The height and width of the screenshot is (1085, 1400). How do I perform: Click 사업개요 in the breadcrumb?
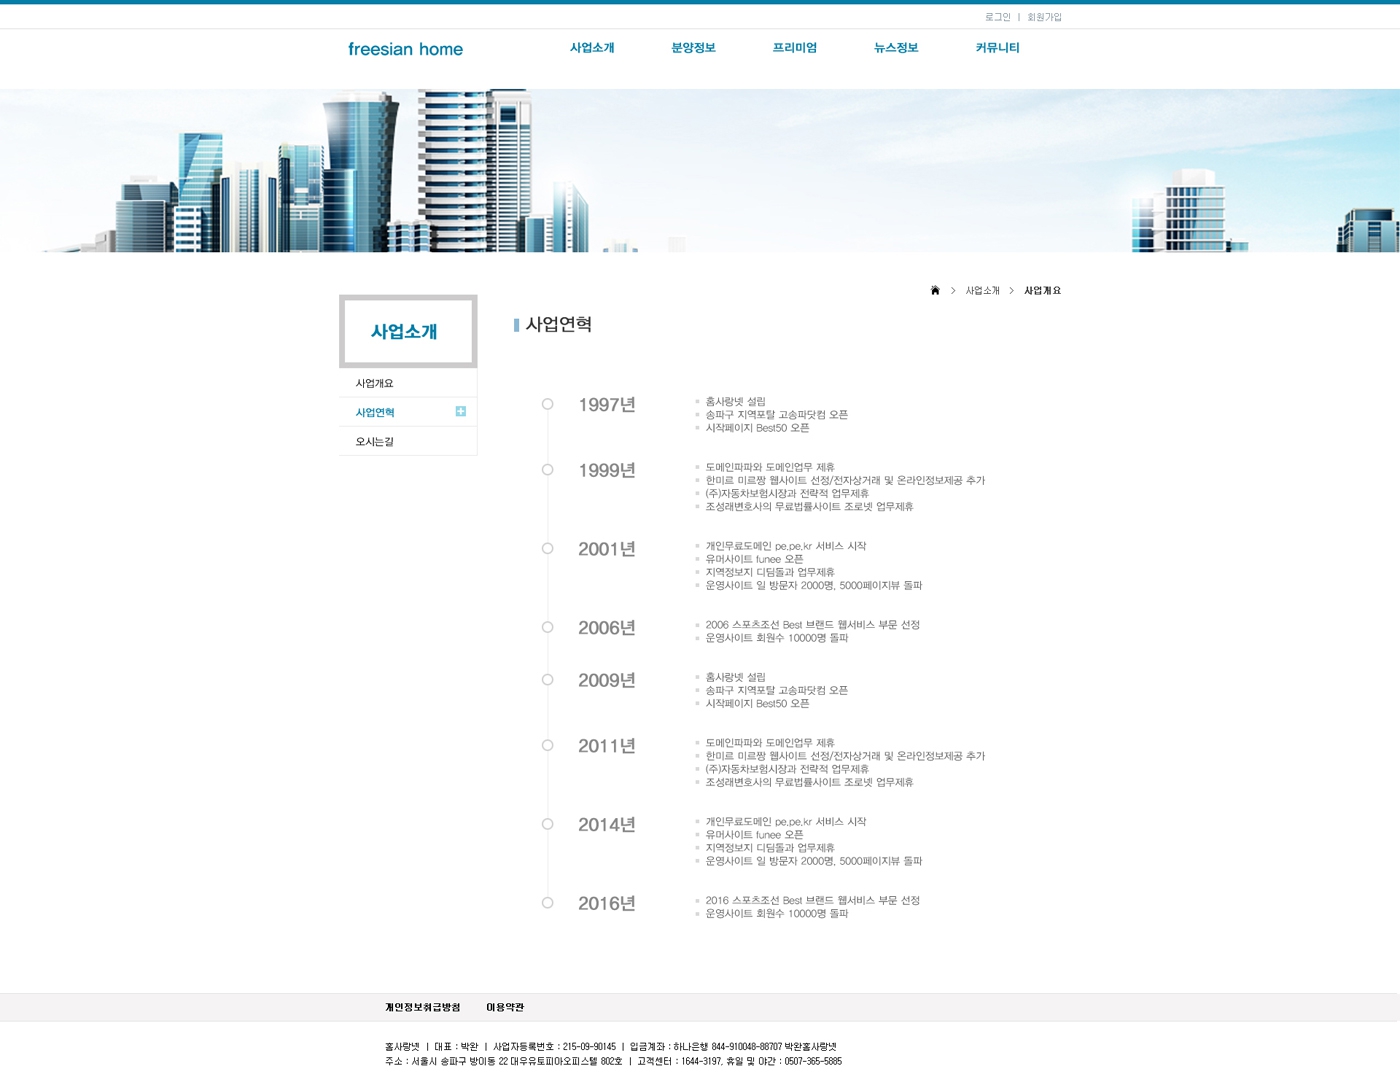pyautogui.click(x=1042, y=291)
